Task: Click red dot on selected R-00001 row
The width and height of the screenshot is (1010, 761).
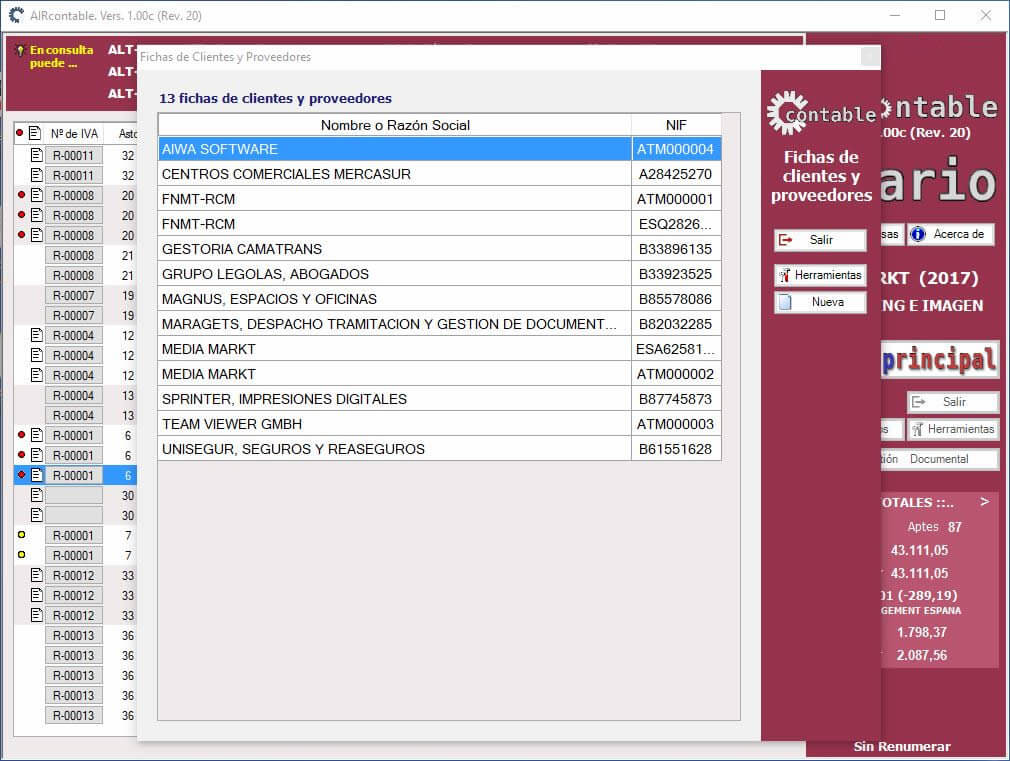Action: click(21, 475)
